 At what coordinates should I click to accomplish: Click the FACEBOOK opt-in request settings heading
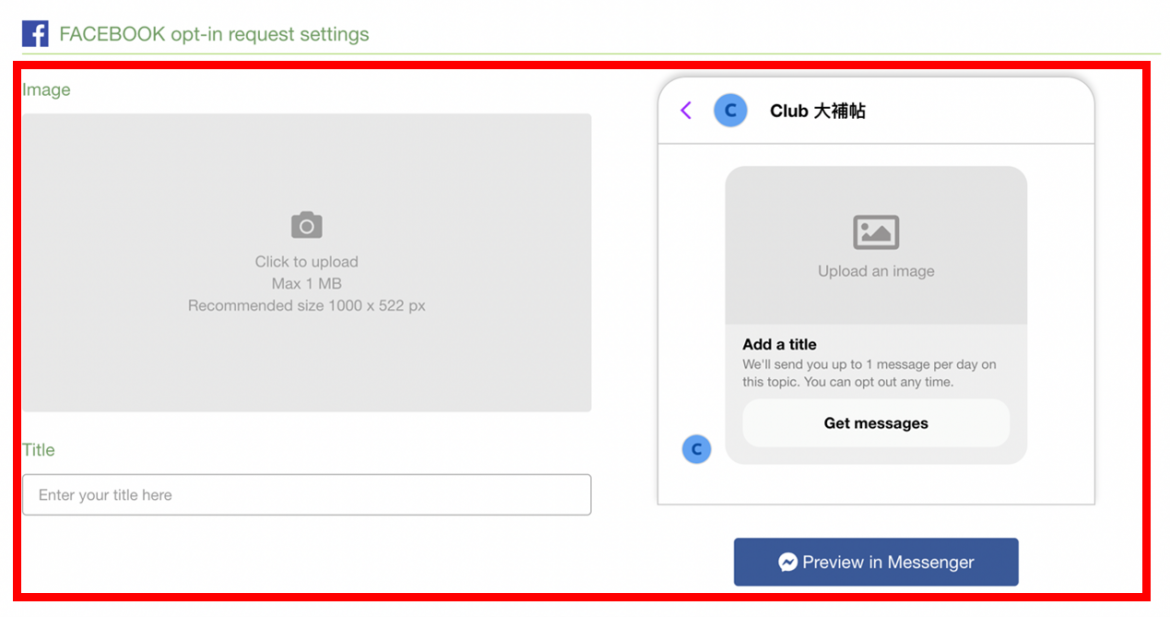pyautogui.click(x=216, y=33)
